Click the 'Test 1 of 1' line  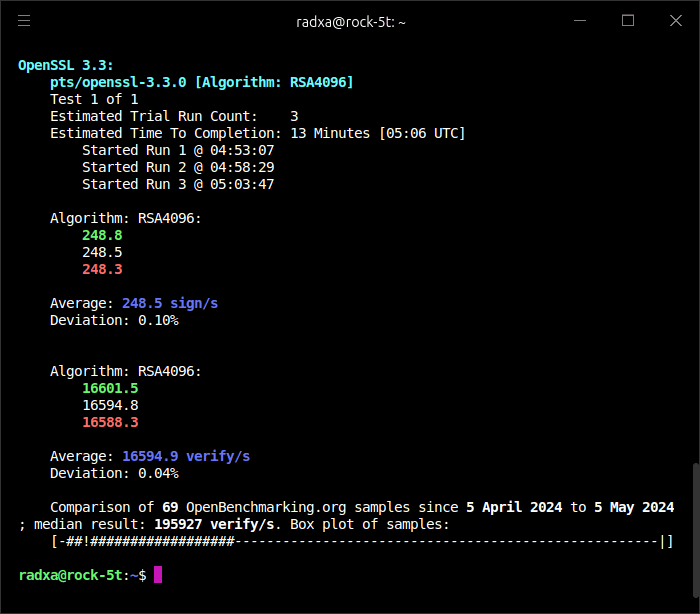[x=94, y=99]
